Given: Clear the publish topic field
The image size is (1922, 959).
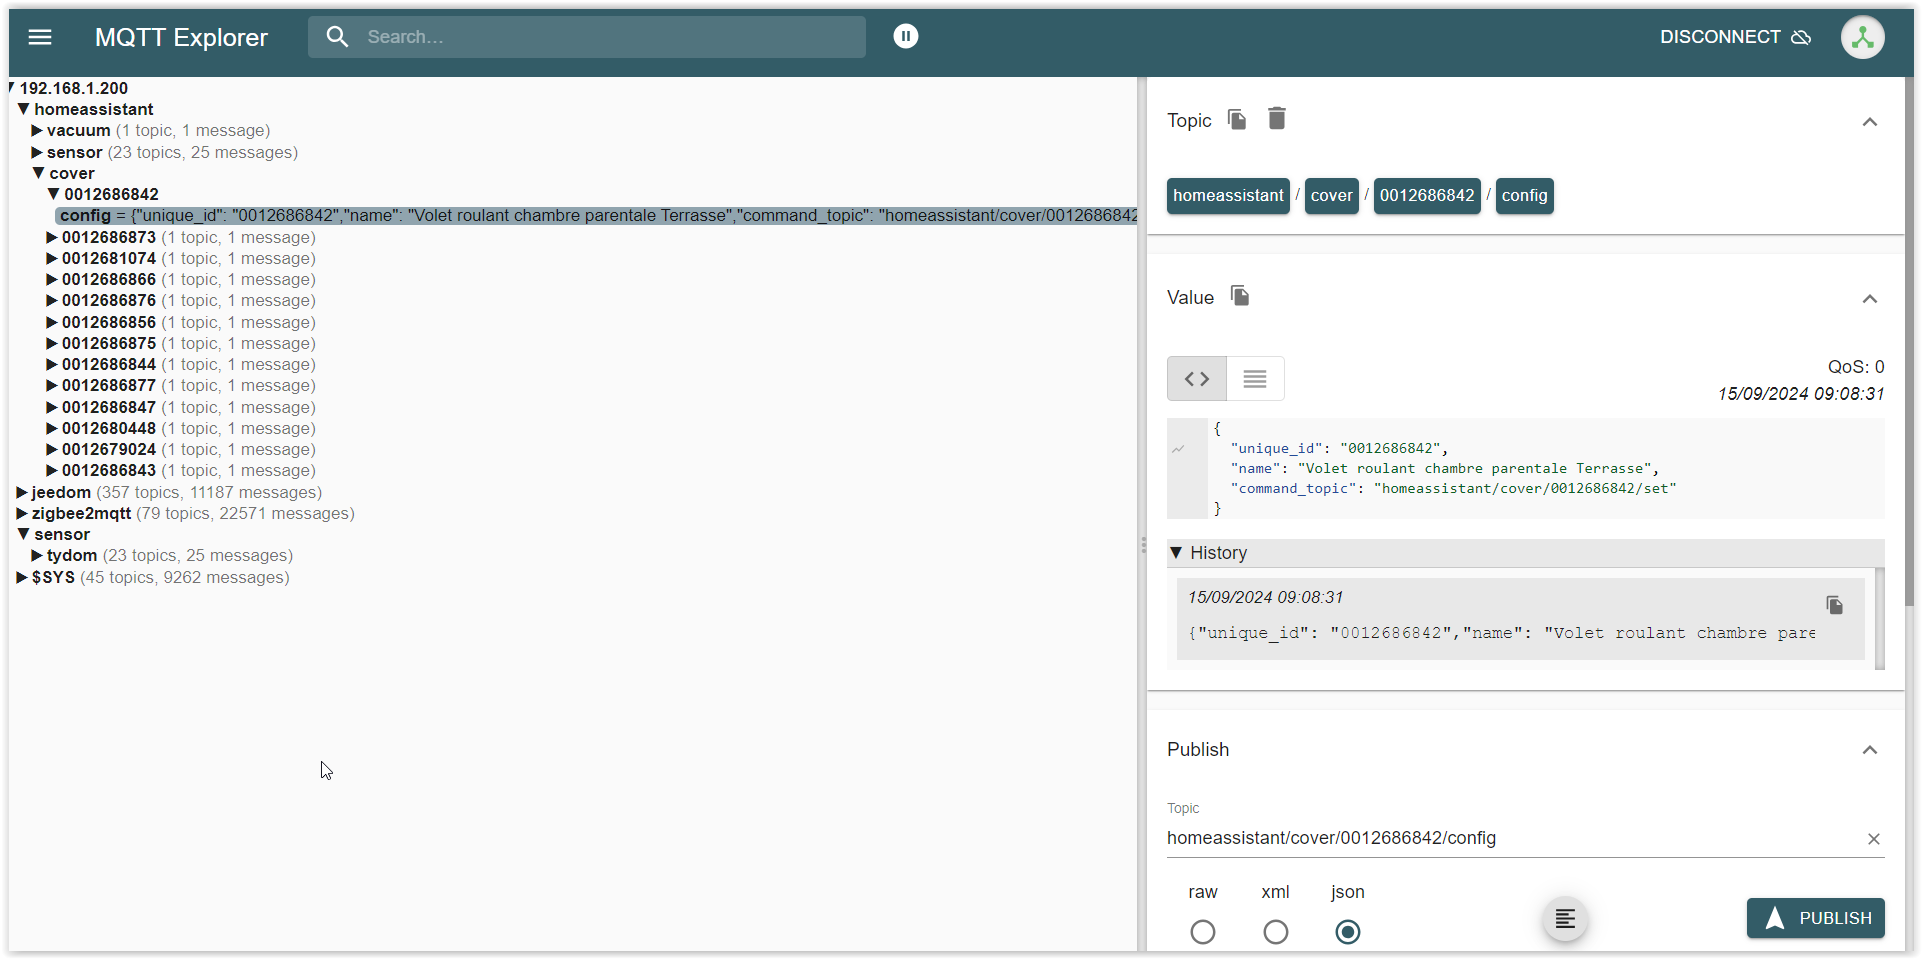Looking at the screenshot, I should 1873,839.
